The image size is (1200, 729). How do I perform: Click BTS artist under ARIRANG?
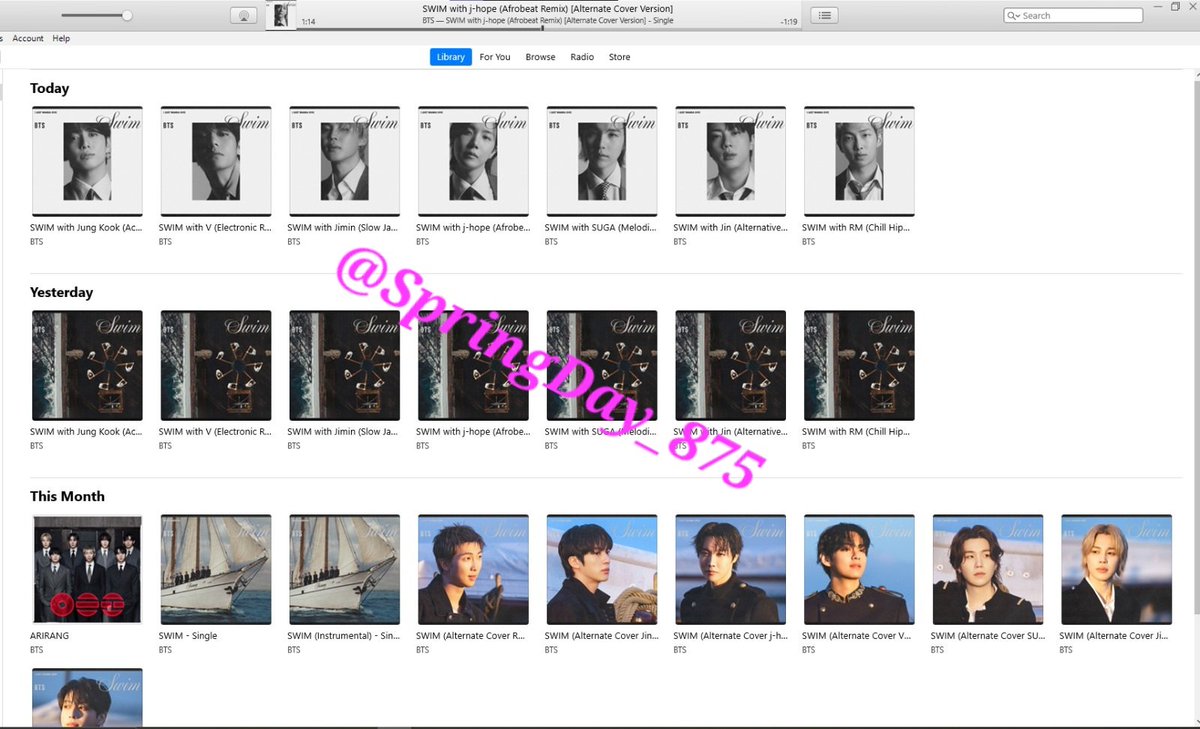(36, 650)
